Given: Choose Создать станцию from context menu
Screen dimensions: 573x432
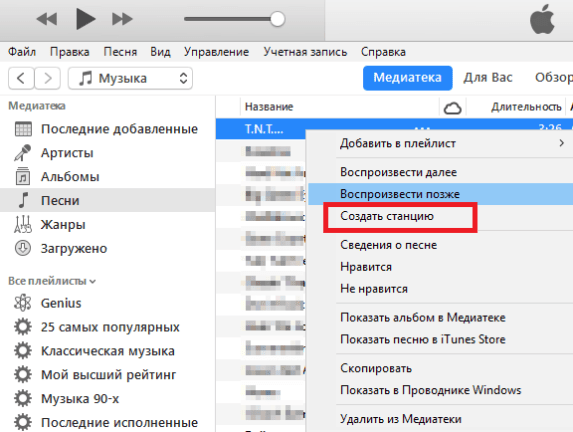Looking at the screenshot, I should [x=387, y=216].
